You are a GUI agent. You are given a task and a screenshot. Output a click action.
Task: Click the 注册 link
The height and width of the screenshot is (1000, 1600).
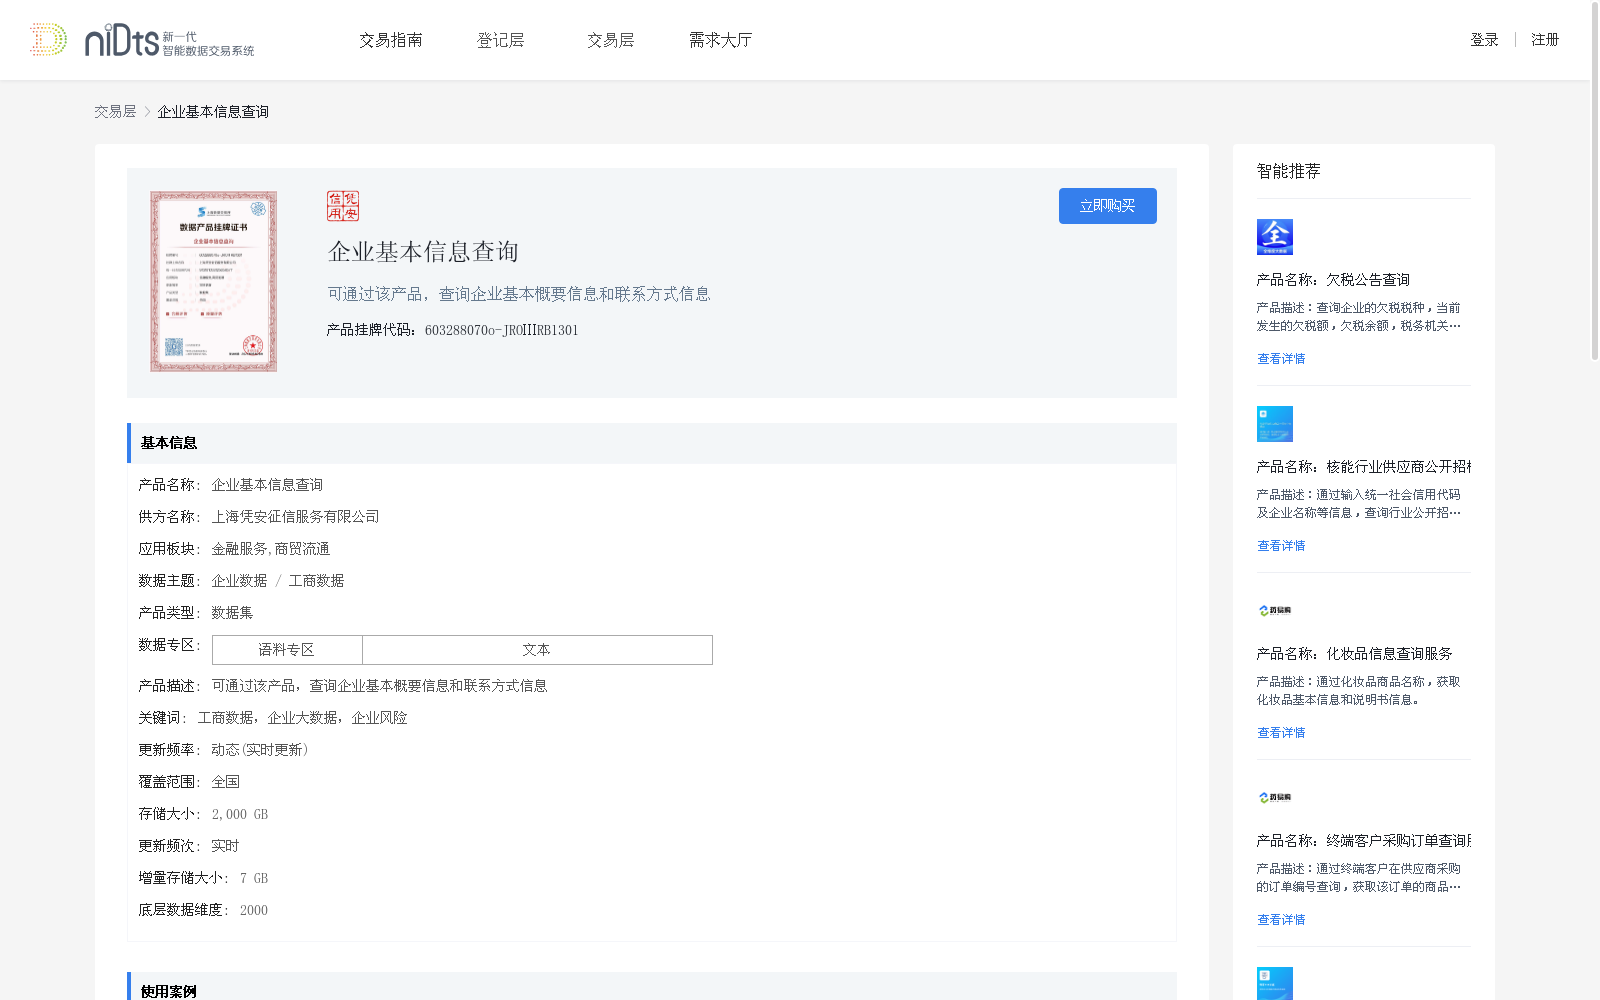(x=1545, y=40)
